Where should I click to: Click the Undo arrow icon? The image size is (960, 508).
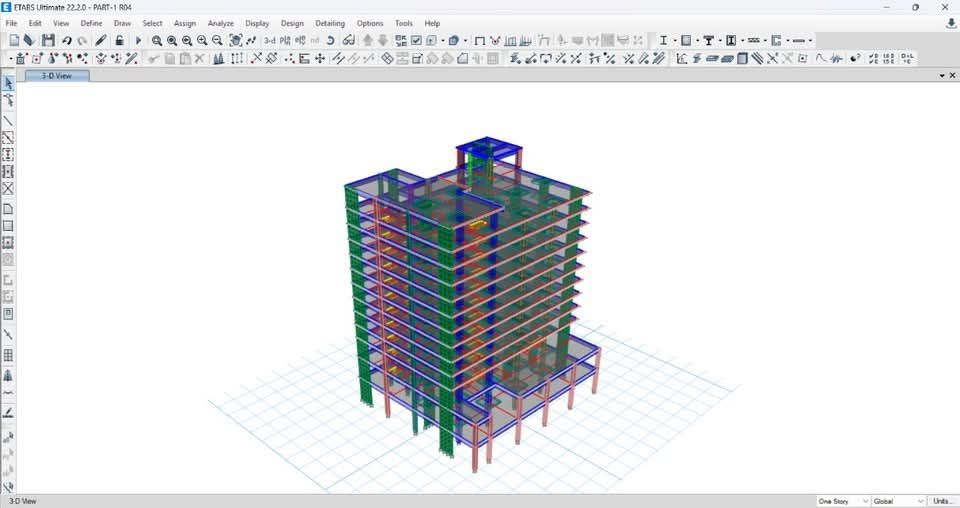(x=66, y=41)
